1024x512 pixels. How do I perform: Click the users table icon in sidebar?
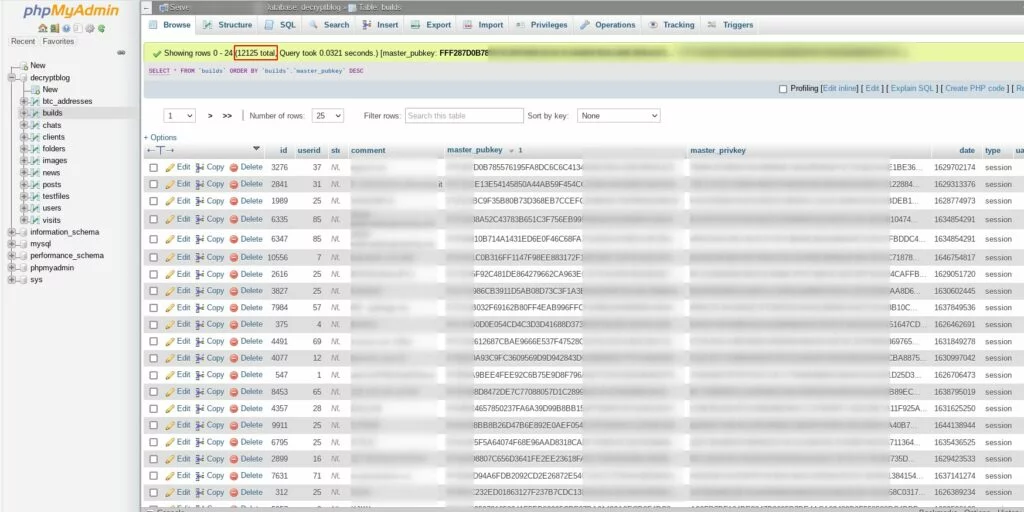34,208
